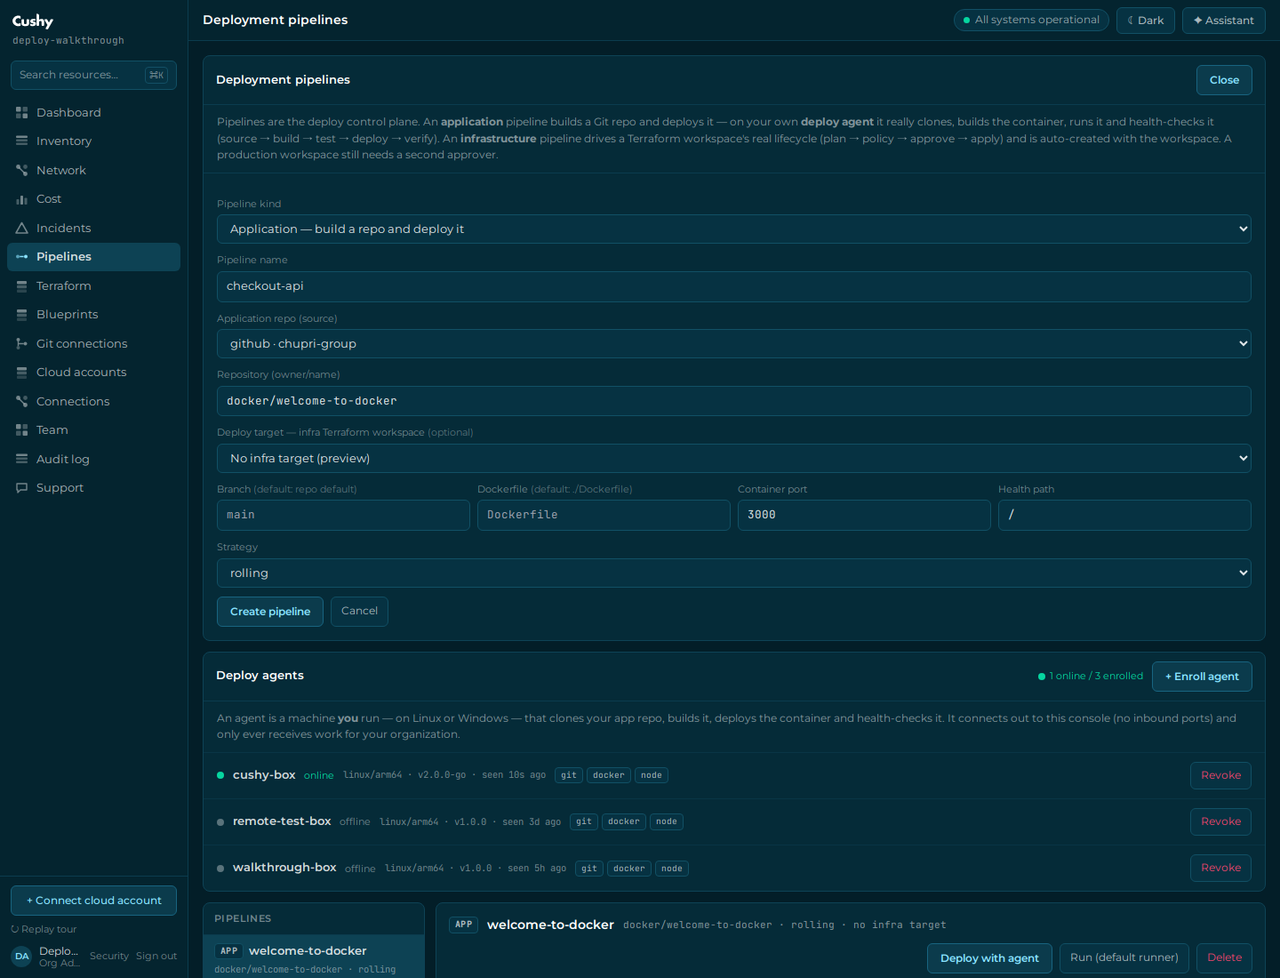Open the Assistant button

[x=1223, y=20]
